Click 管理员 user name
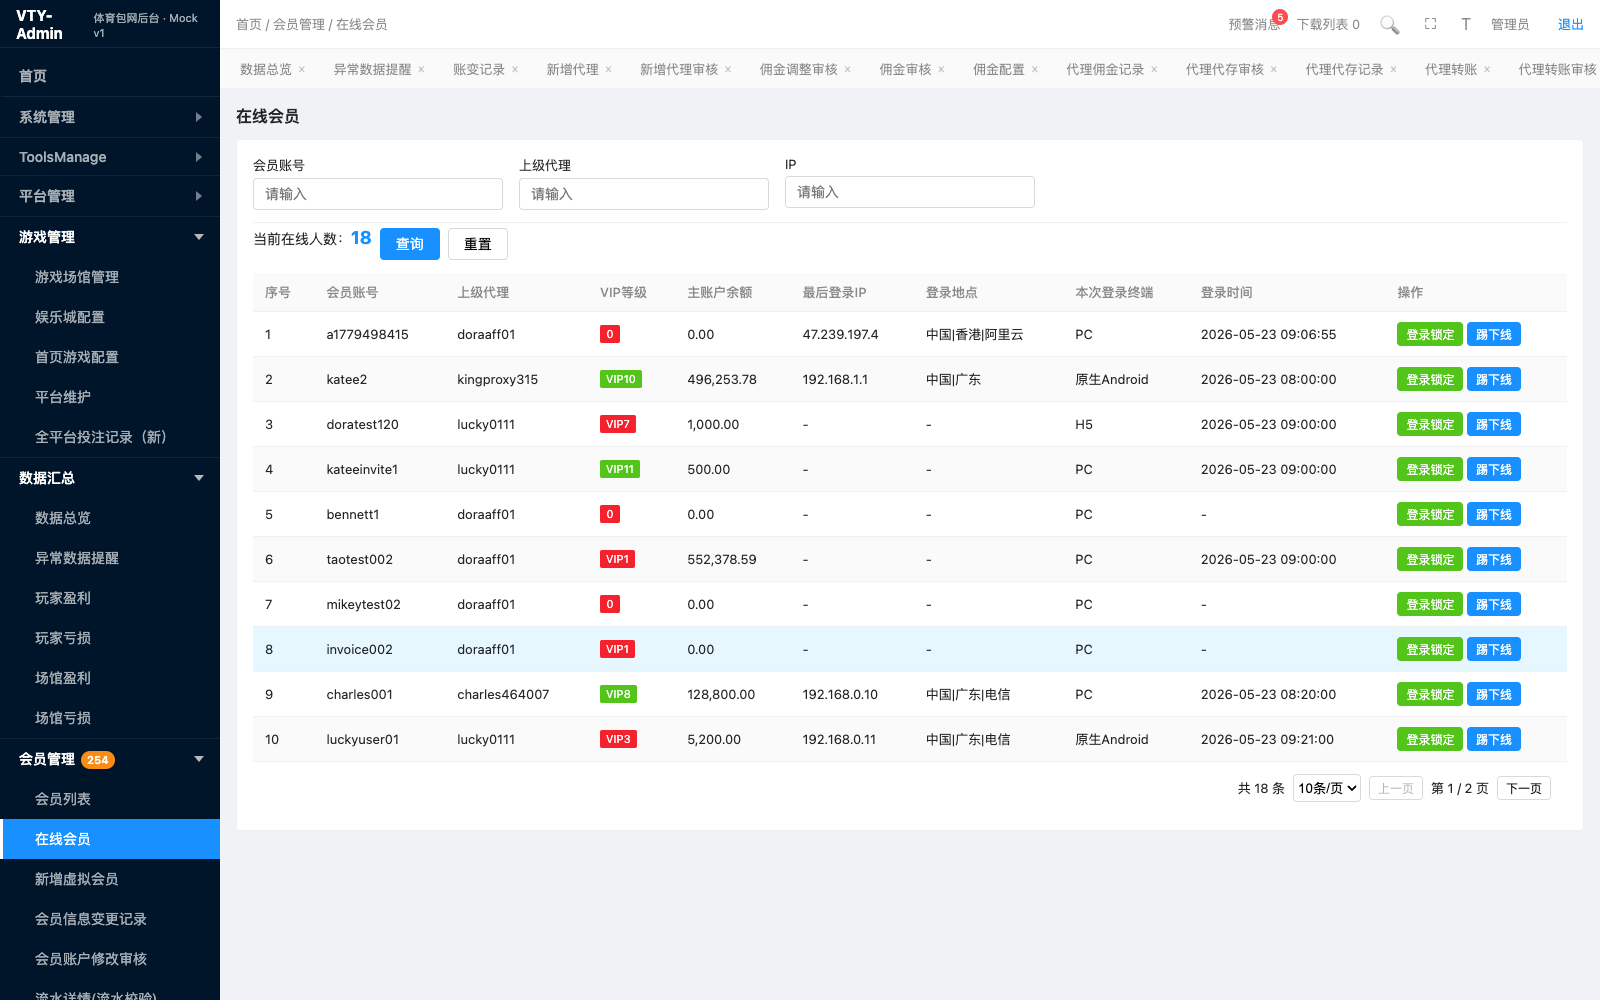 pos(1510,24)
